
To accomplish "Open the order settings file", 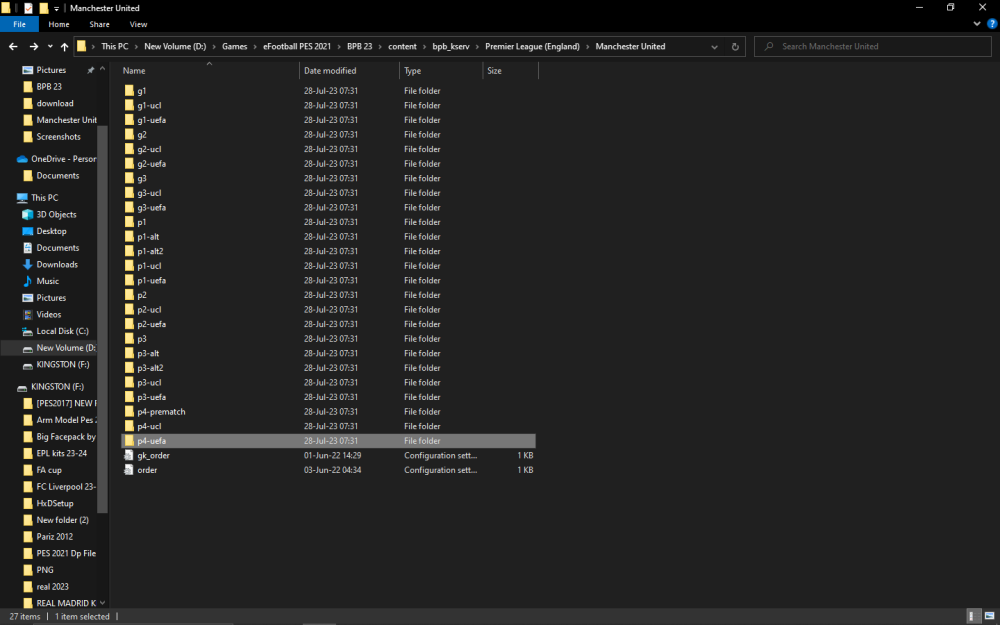I will point(147,470).
